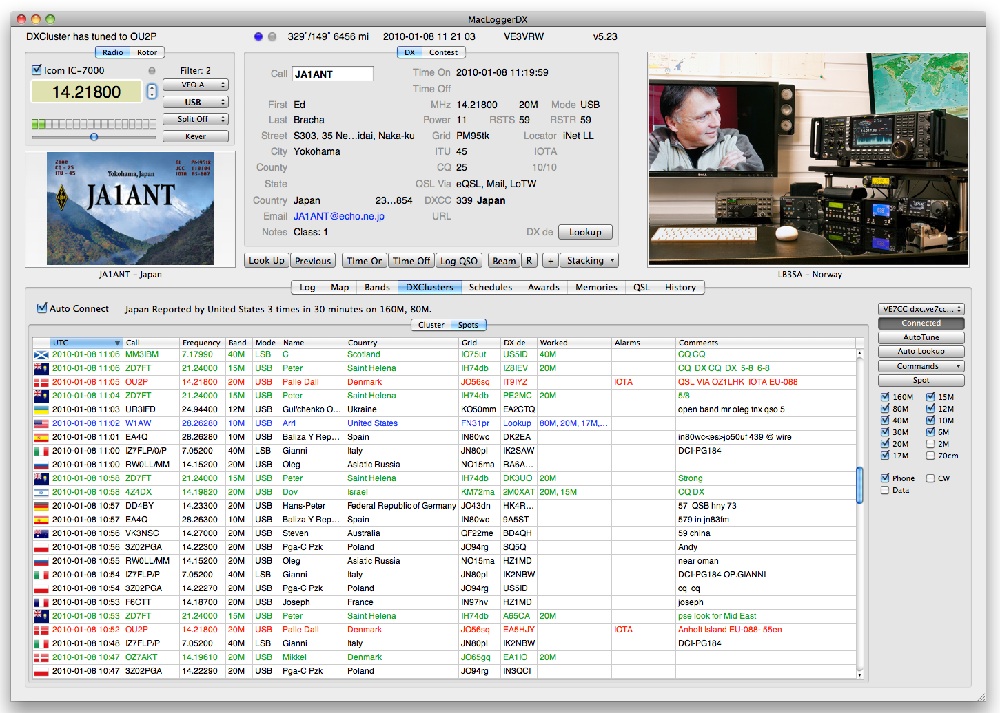The width and height of the screenshot is (1000, 713).
Task: Click the Scotland flag in the MM3IBM row
Action: 41,355
